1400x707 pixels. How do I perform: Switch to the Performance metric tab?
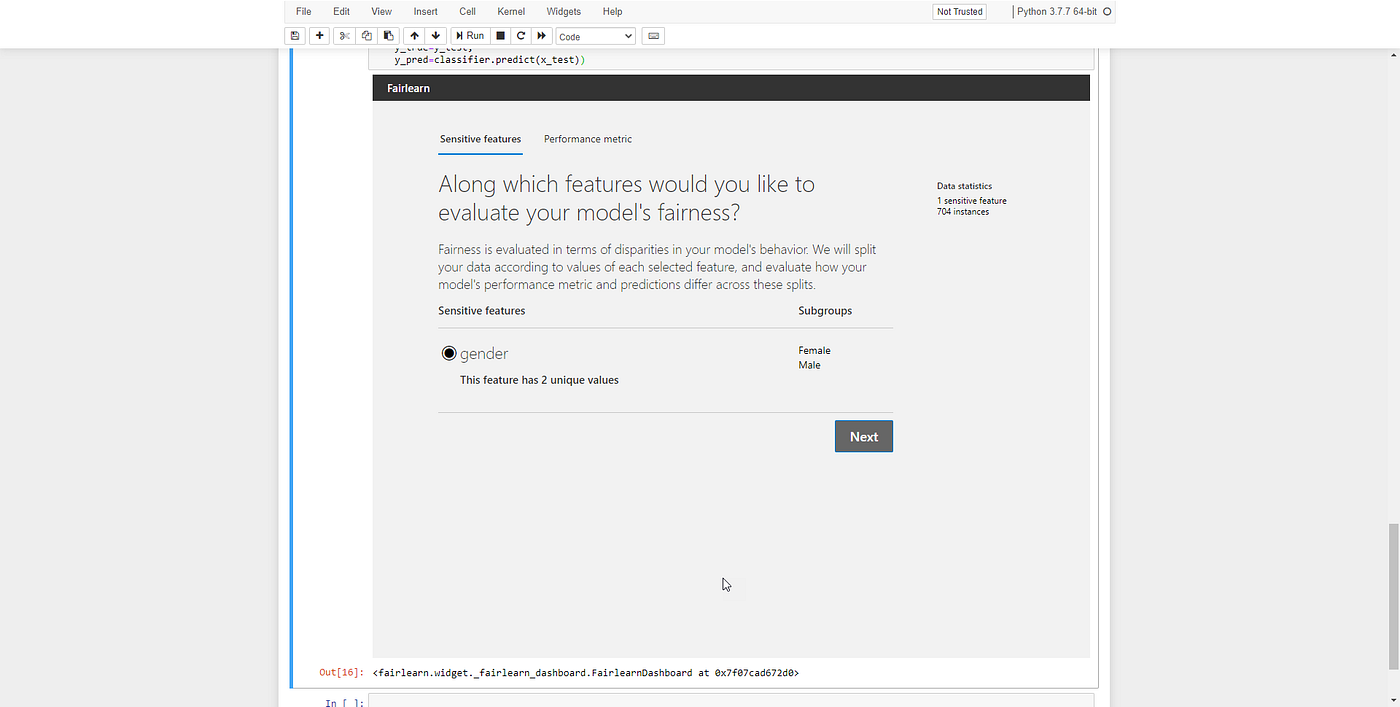[x=587, y=139]
